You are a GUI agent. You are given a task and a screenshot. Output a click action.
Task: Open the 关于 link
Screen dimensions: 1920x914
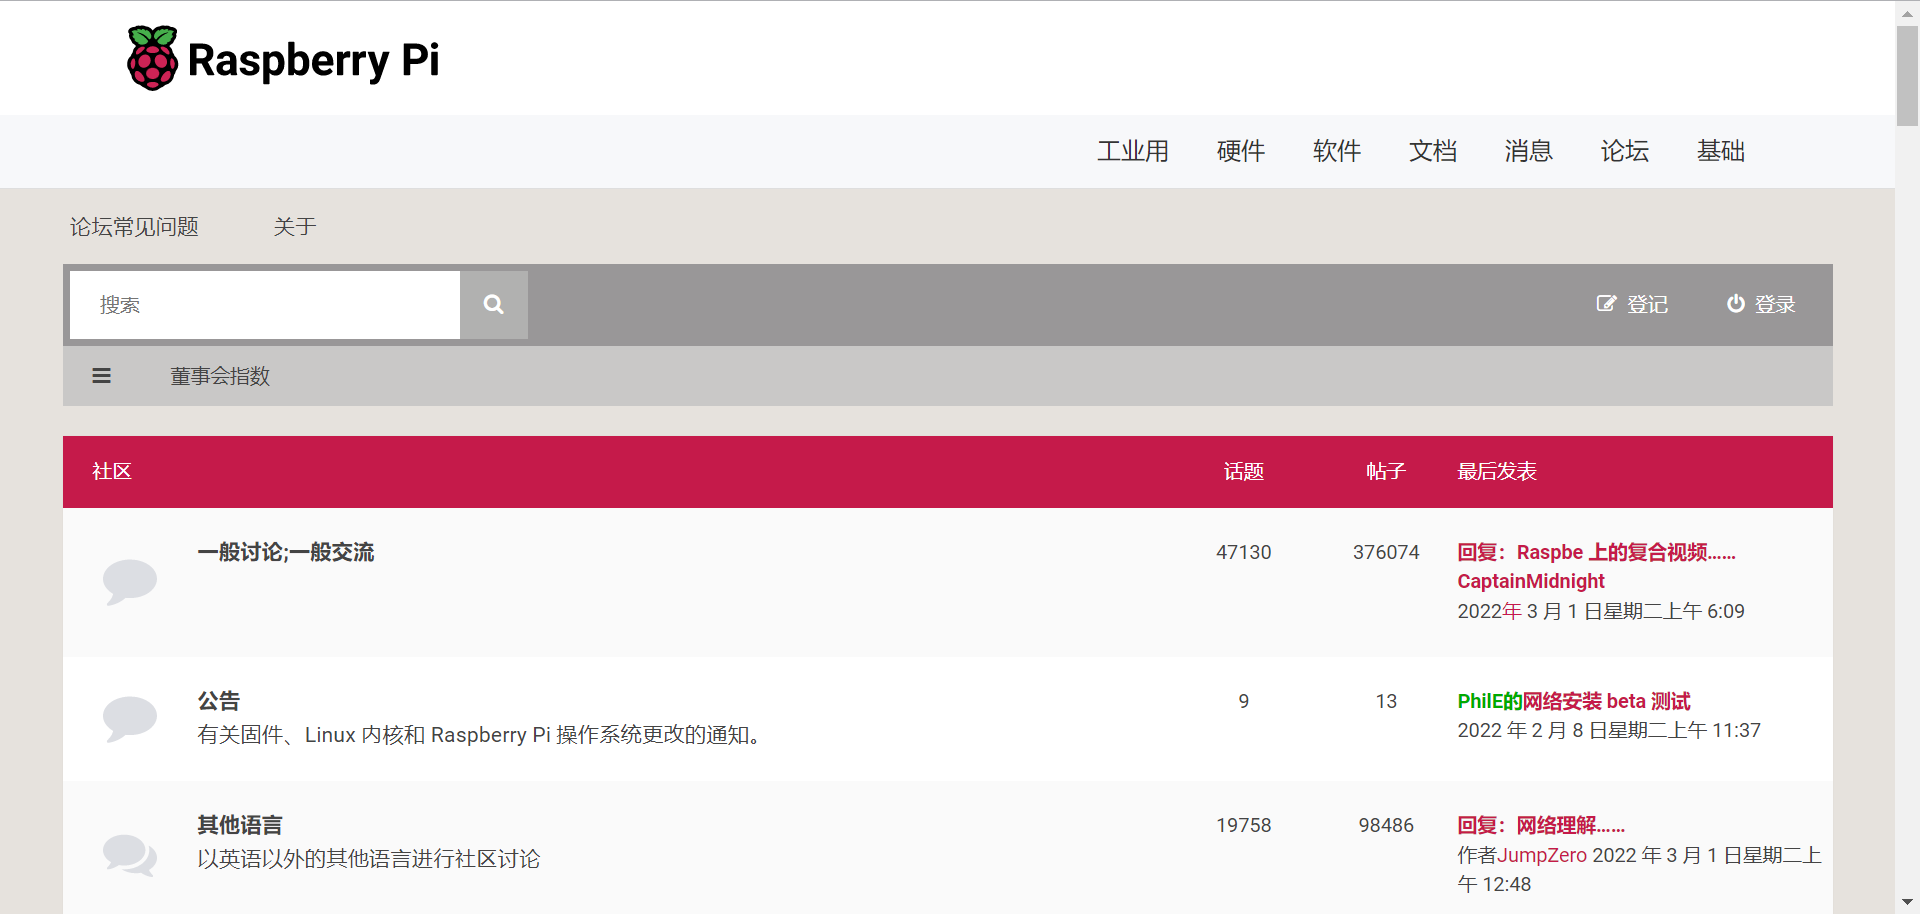[295, 227]
